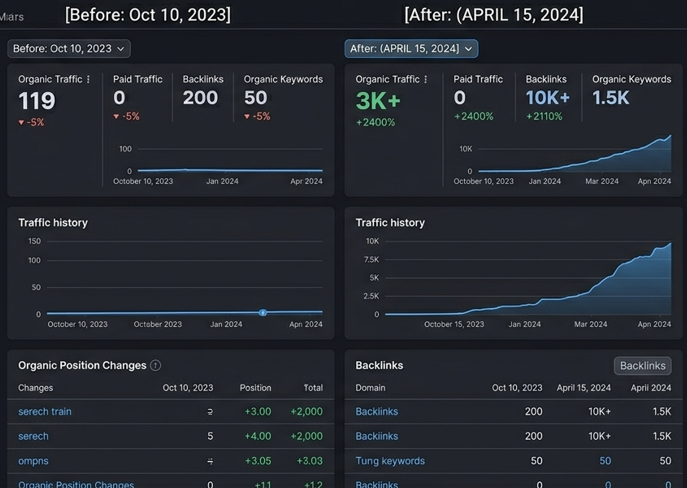This screenshot has width=687, height=488.
Task: Click the 'Position' column header
Action: point(255,388)
